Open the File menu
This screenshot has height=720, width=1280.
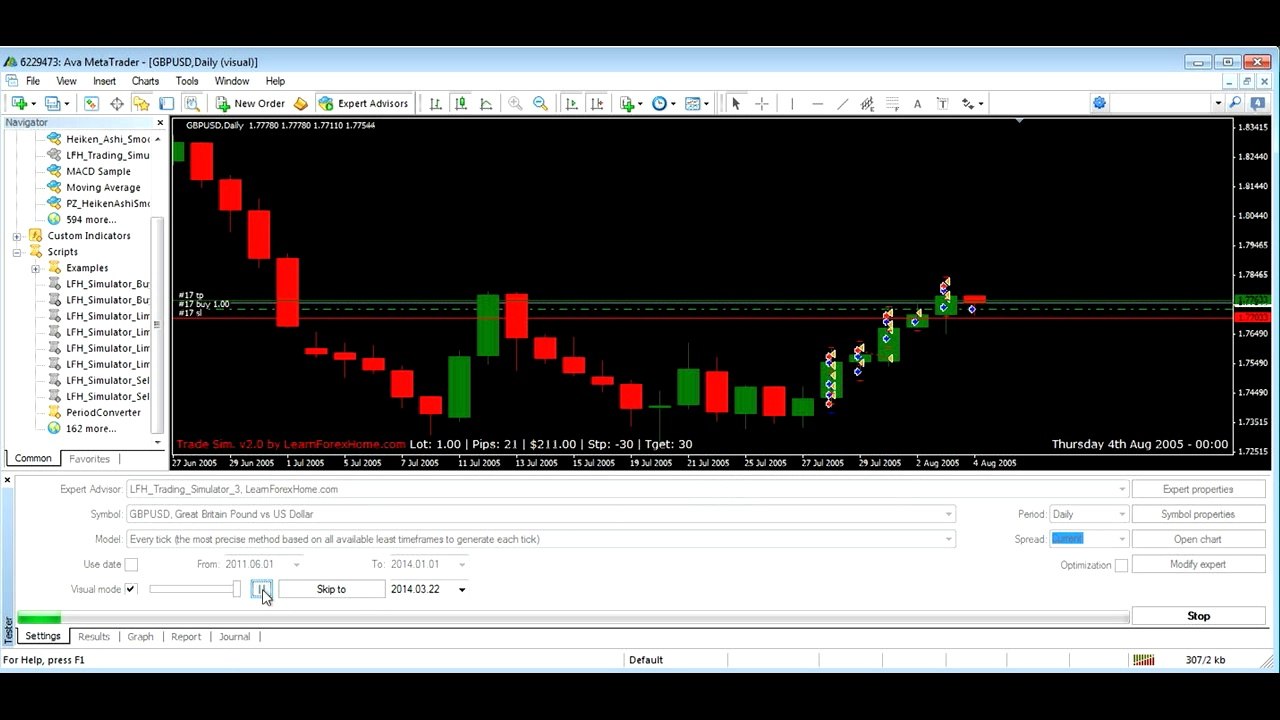pyautogui.click(x=33, y=81)
